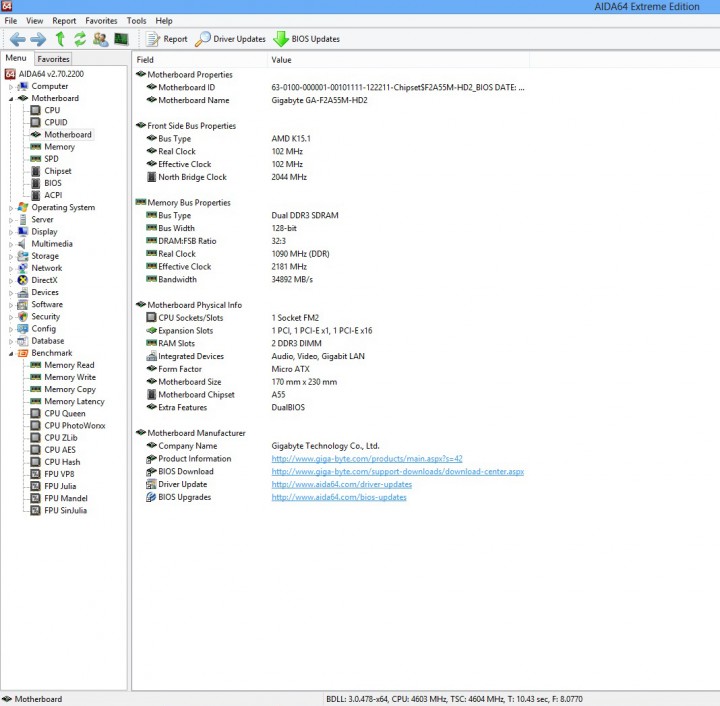
Task: Switch to the Favorites tab
Action: tap(53, 59)
